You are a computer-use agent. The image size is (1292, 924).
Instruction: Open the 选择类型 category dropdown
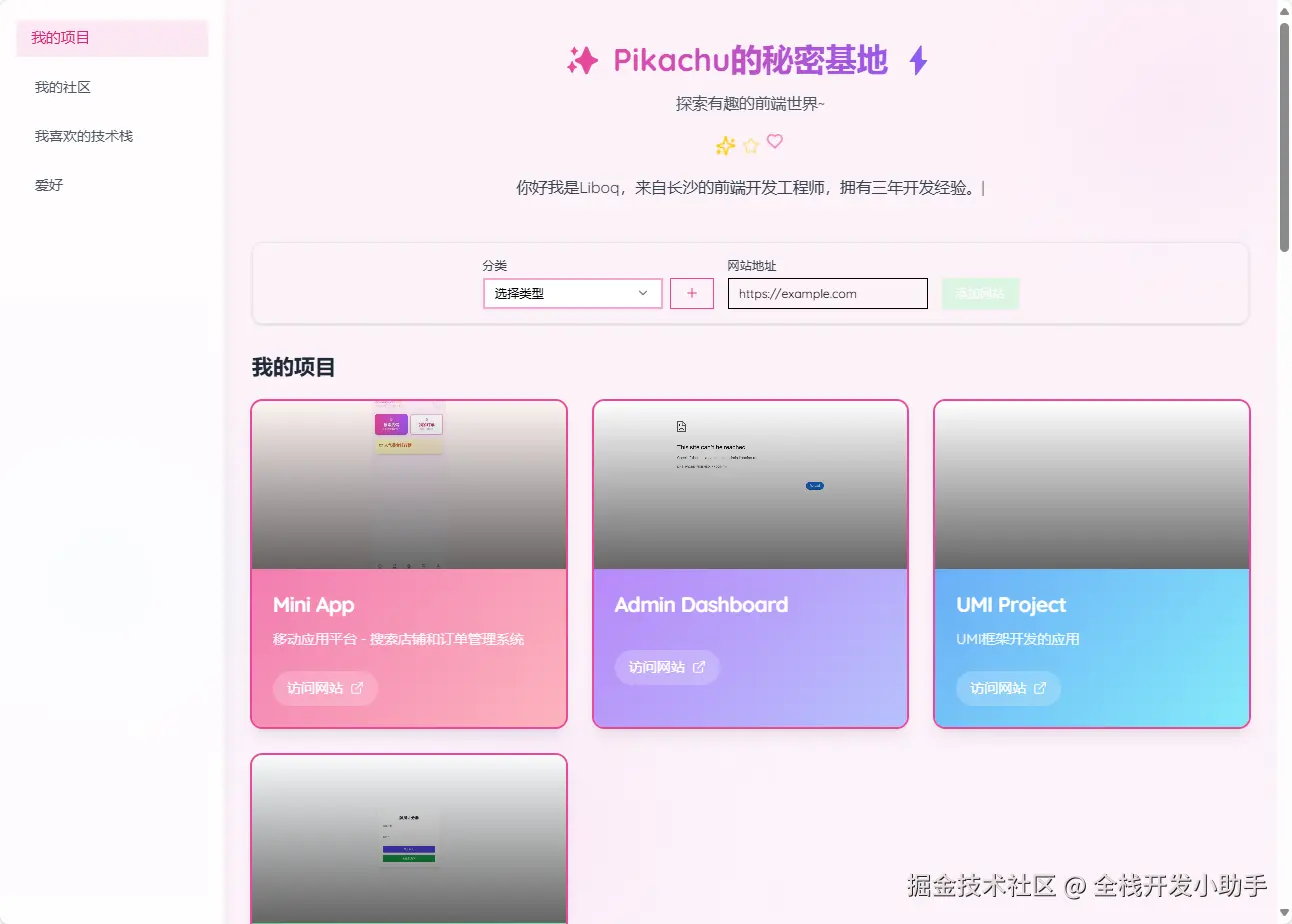tap(572, 293)
